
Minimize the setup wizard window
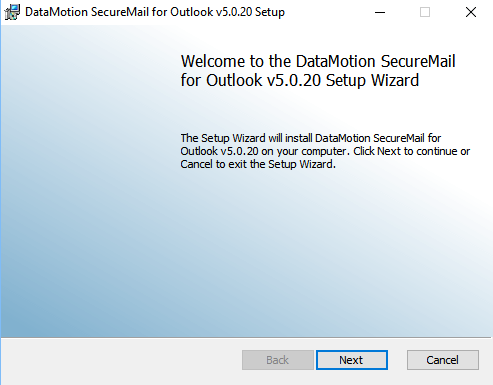click(380, 12)
